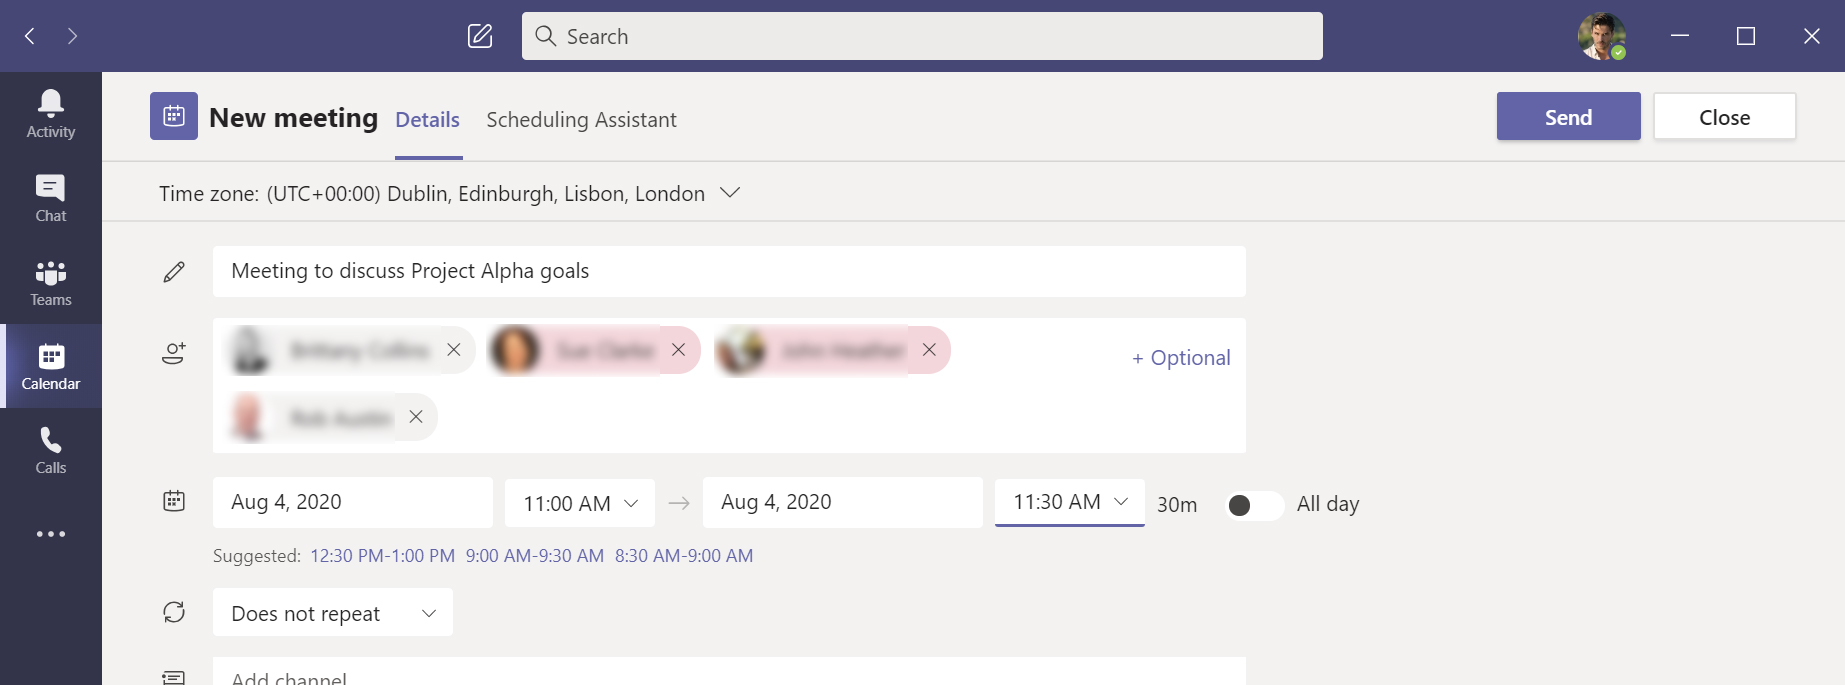The height and width of the screenshot is (685, 1845).
Task: Open Calls from the sidebar
Action: pyautogui.click(x=50, y=451)
